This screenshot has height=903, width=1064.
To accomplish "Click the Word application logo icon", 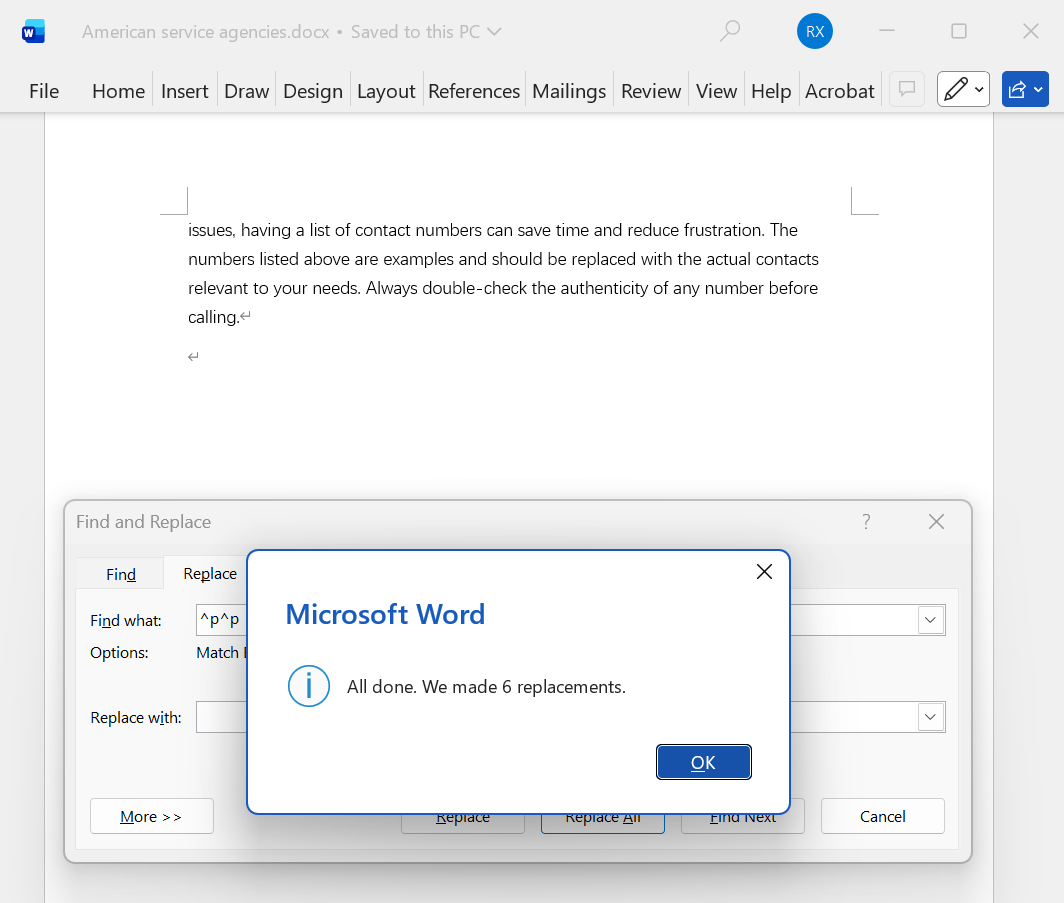I will point(33,31).
